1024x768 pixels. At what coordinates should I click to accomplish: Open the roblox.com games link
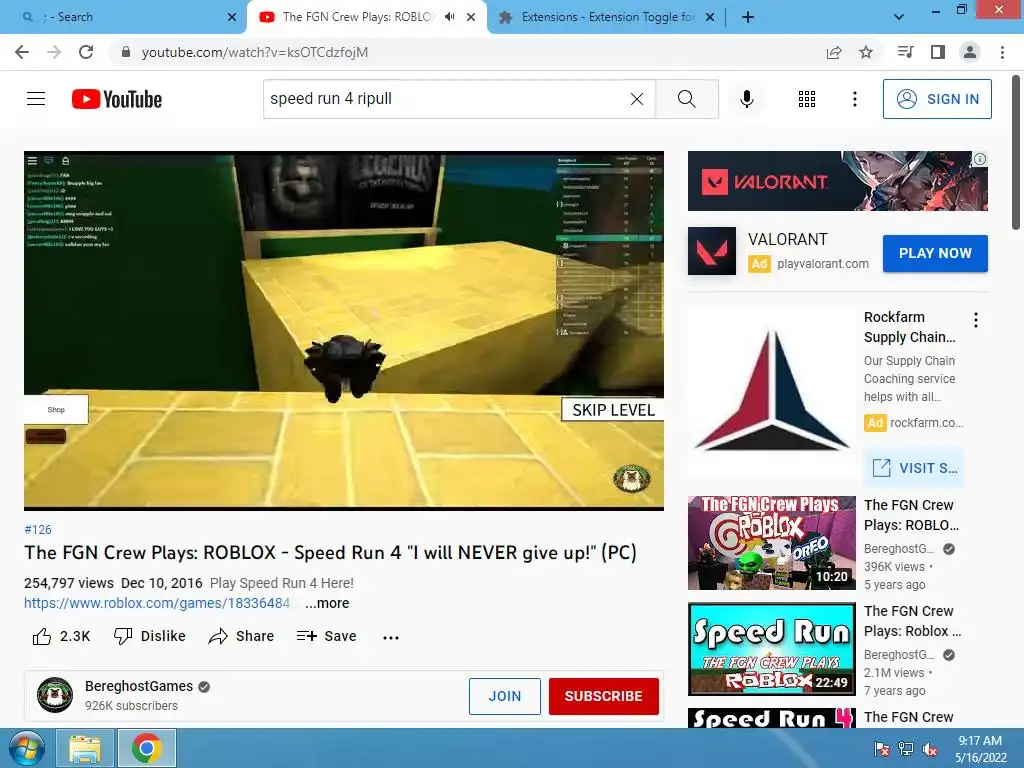157,603
